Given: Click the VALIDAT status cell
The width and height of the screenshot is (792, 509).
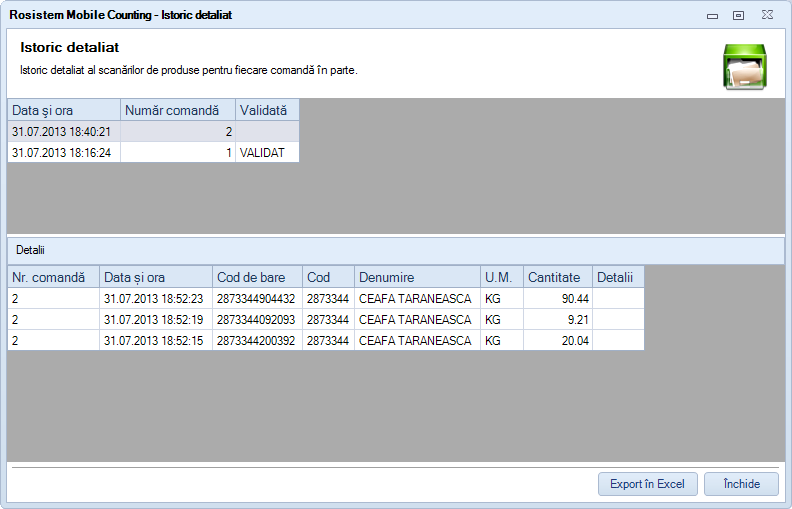Looking at the screenshot, I should (266, 153).
